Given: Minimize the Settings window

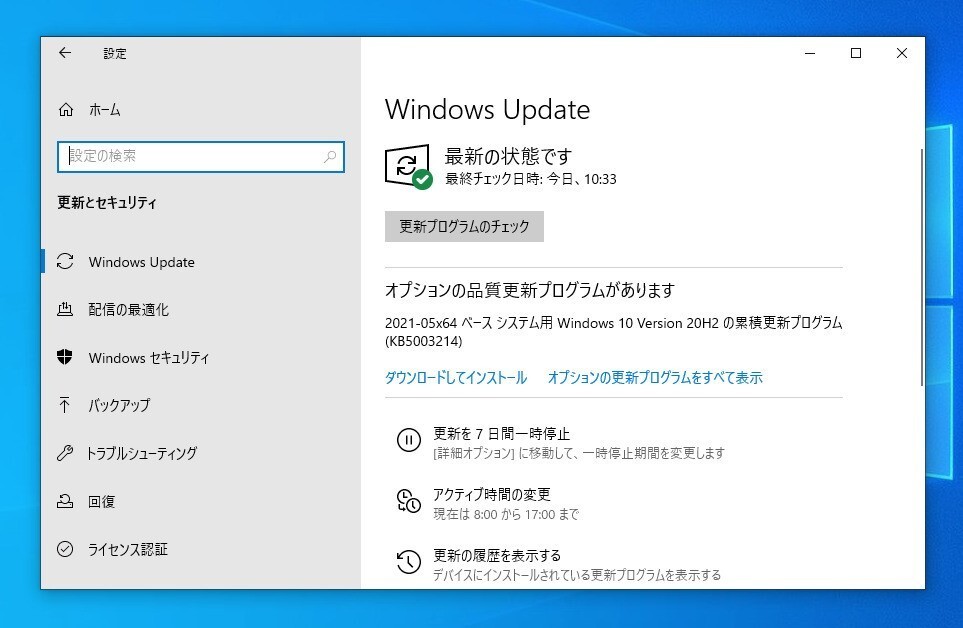Looking at the screenshot, I should click(810, 53).
